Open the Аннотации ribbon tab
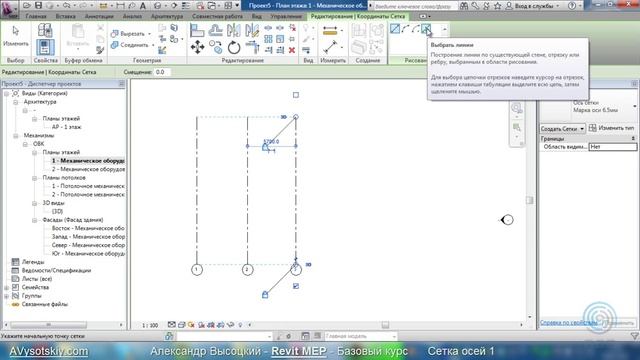 click(99, 16)
